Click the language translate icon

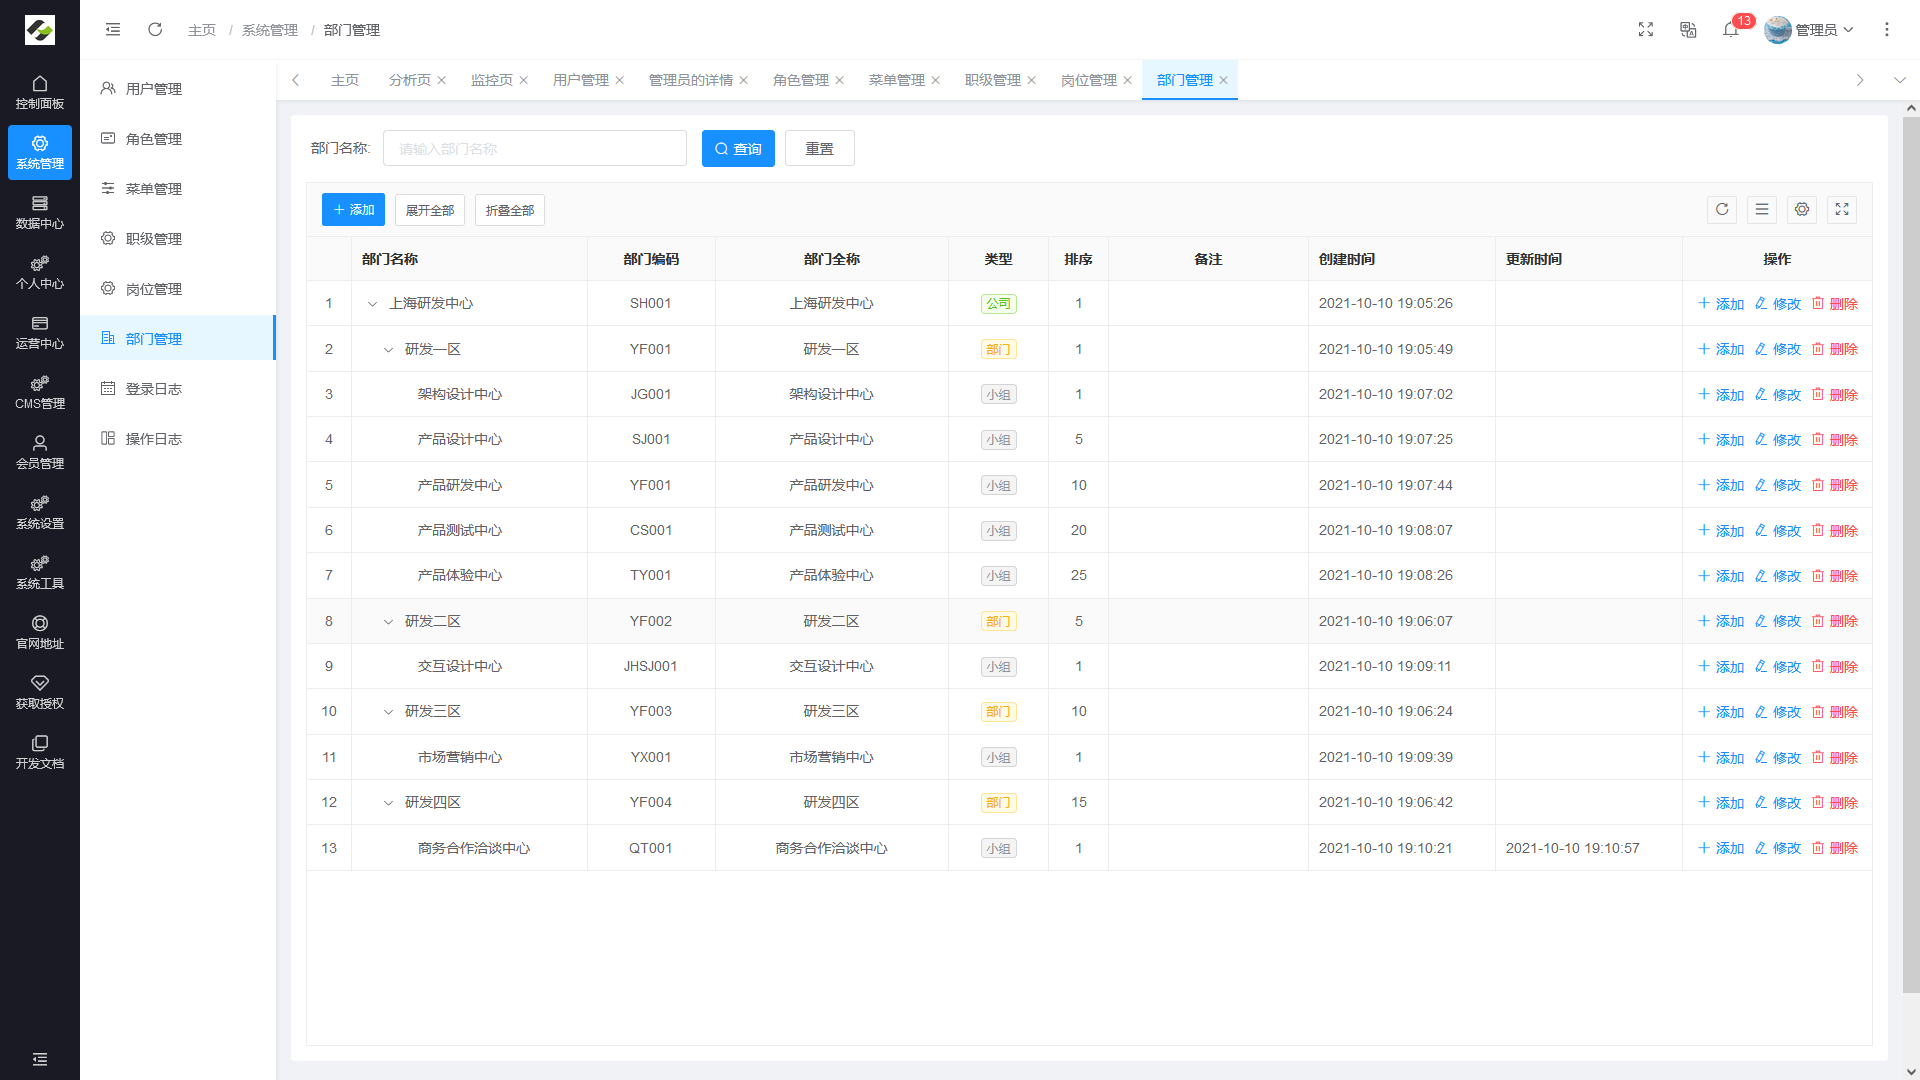(1688, 30)
